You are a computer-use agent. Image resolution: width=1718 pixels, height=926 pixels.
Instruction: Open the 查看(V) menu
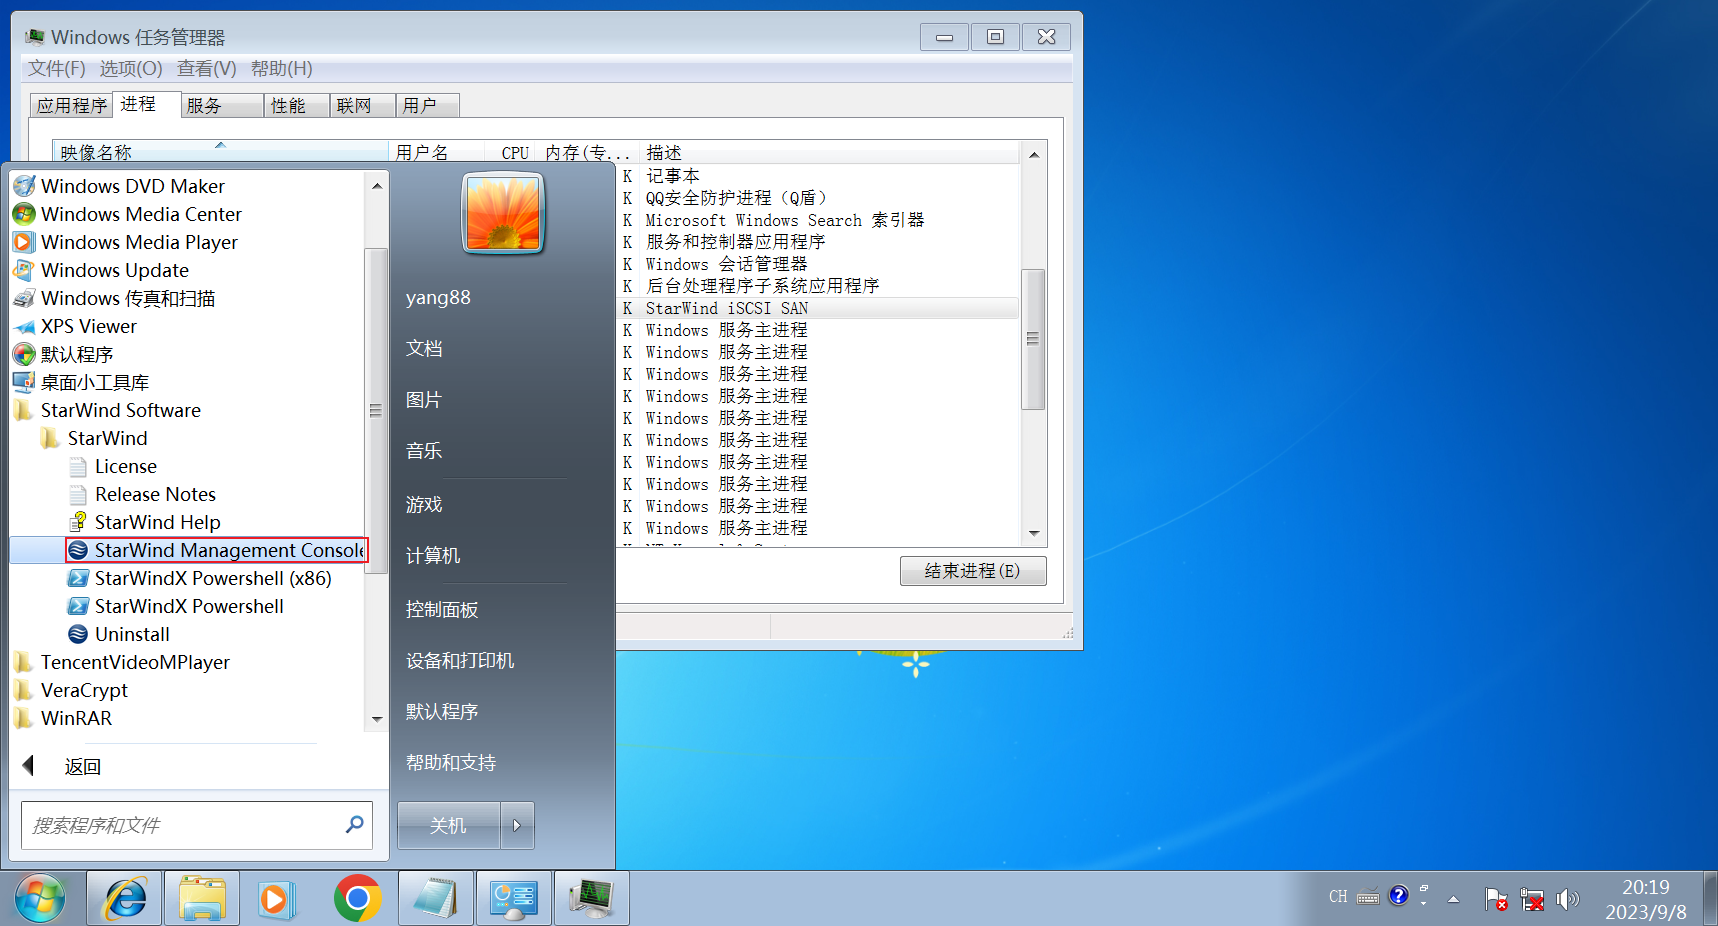(x=206, y=68)
